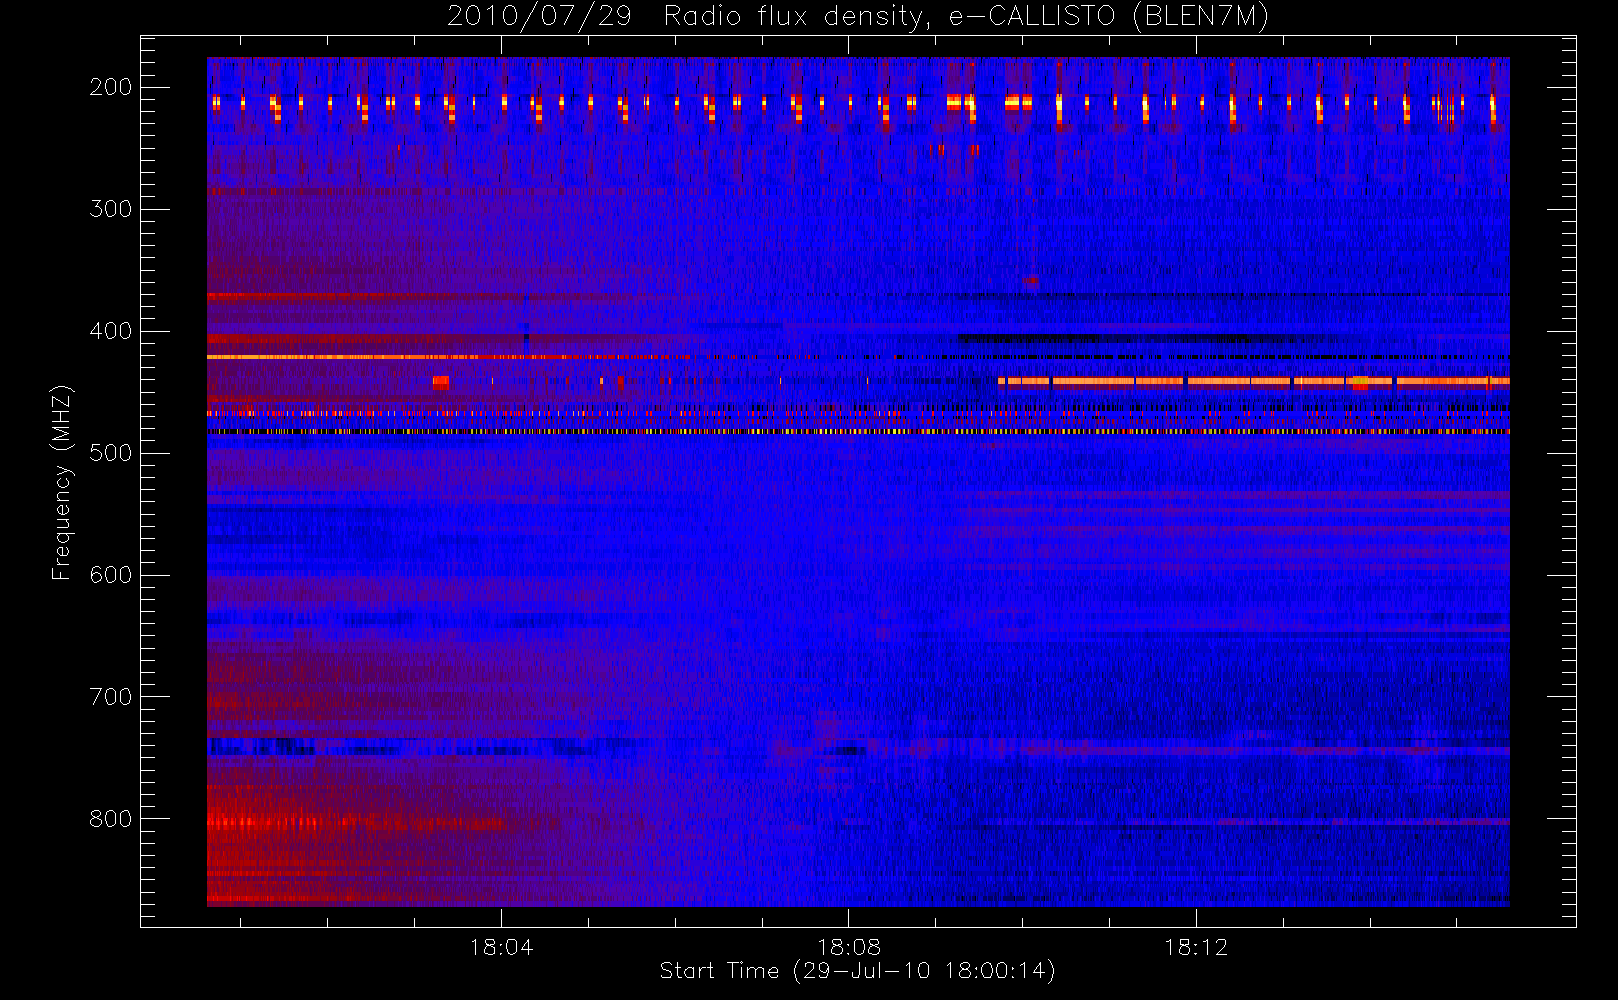Screen dimensions: 1618x1000
Task: Click the 700 frequency tick label
Action: [x=111, y=697]
